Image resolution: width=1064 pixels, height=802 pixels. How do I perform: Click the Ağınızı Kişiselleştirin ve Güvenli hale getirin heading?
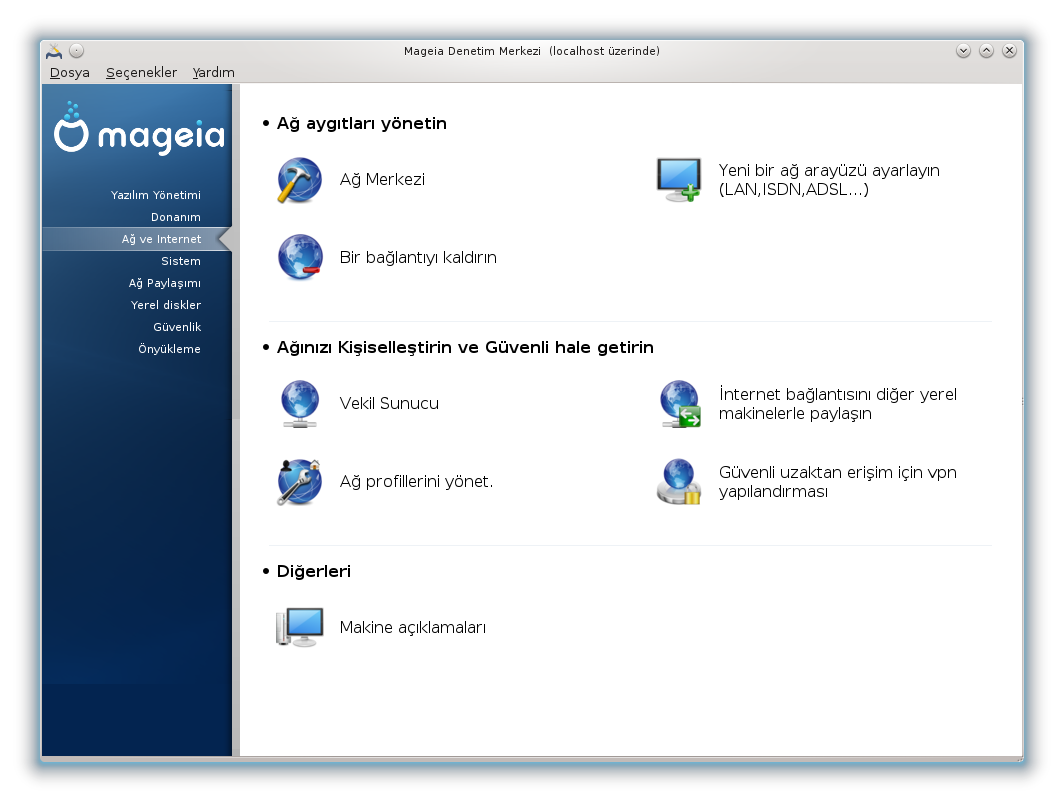465,347
